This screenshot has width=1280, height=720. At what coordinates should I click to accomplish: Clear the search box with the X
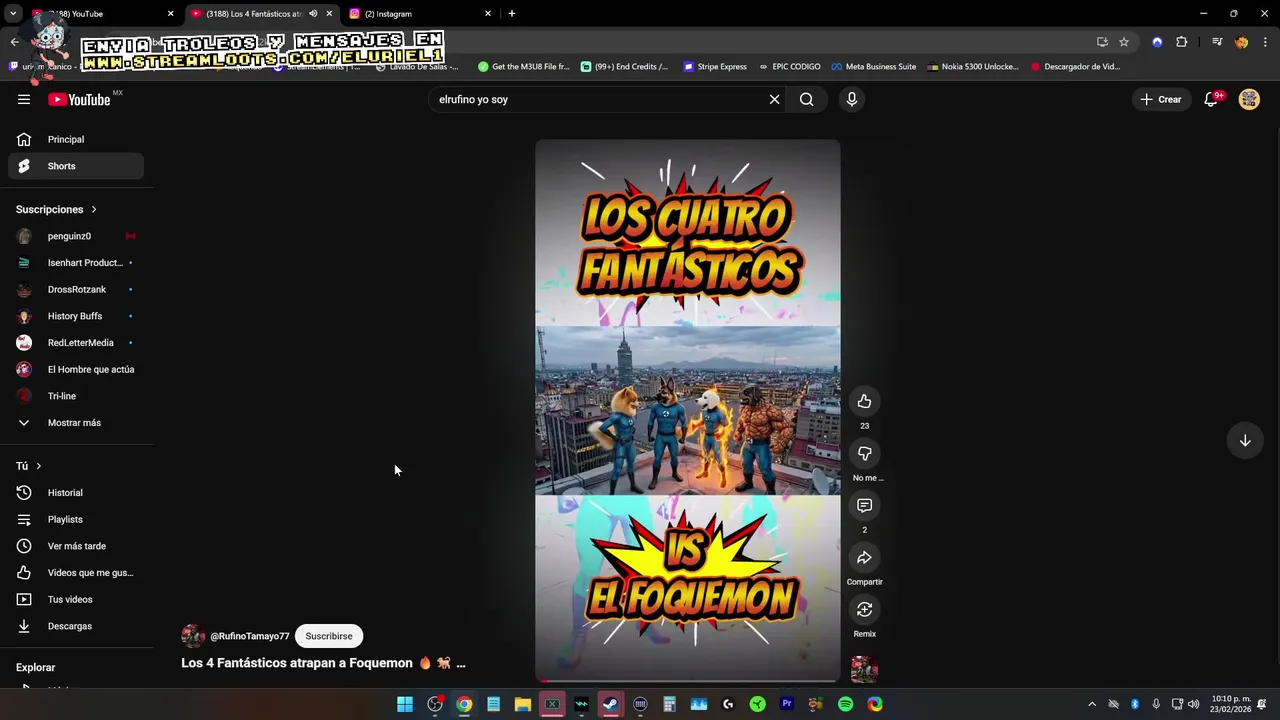pyautogui.click(x=774, y=99)
